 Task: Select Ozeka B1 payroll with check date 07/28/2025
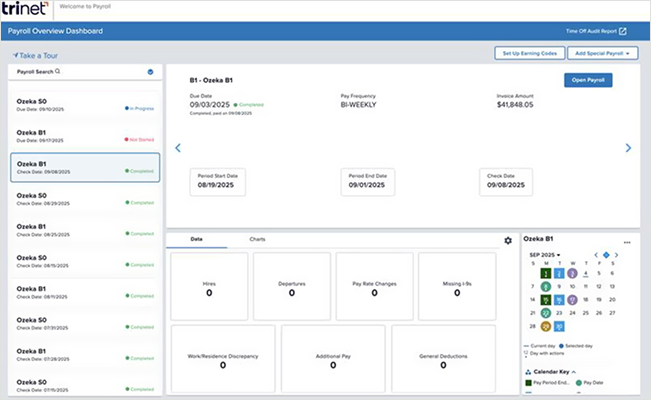pos(85,355)
